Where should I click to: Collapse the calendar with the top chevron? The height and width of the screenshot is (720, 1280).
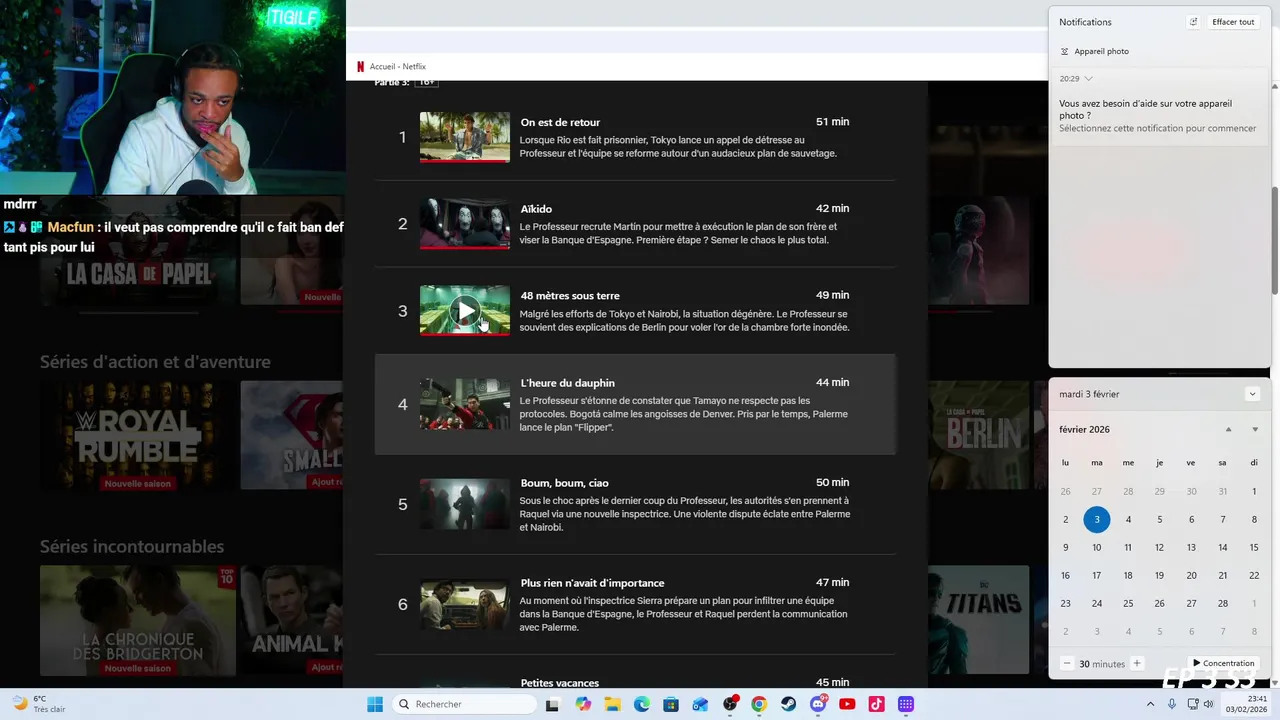[x=1252, y=394]
